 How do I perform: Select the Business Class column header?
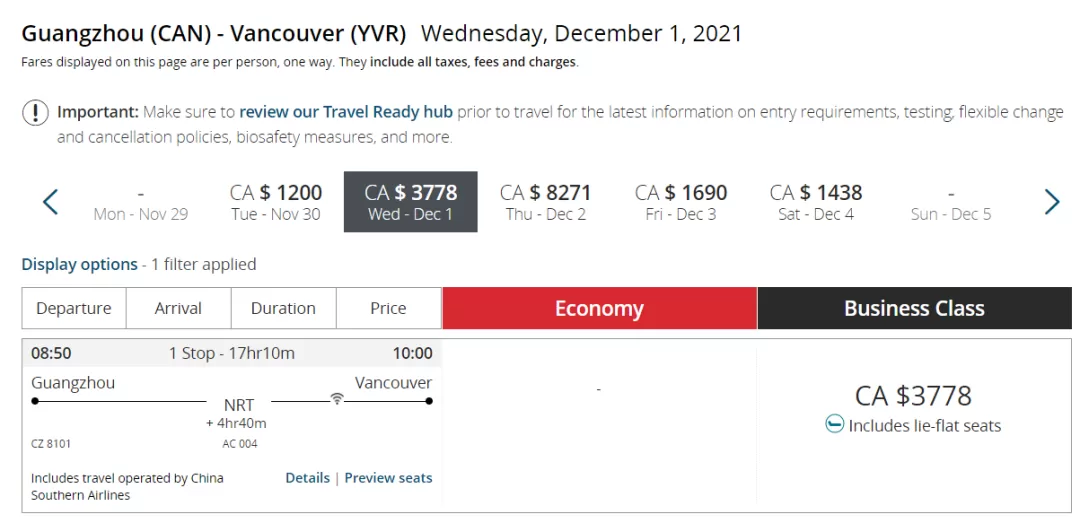click(915, 308)
